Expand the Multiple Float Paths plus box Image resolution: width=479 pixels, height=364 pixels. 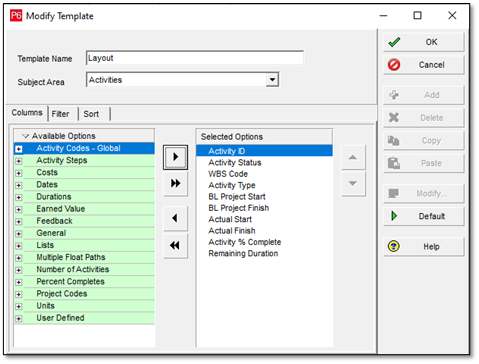[19, 258]
